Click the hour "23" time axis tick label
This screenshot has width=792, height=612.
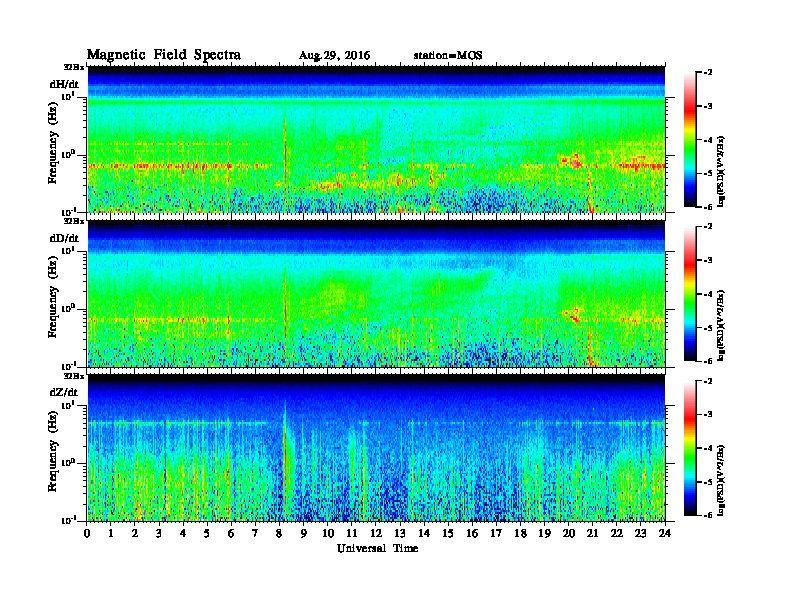(641, 534)
